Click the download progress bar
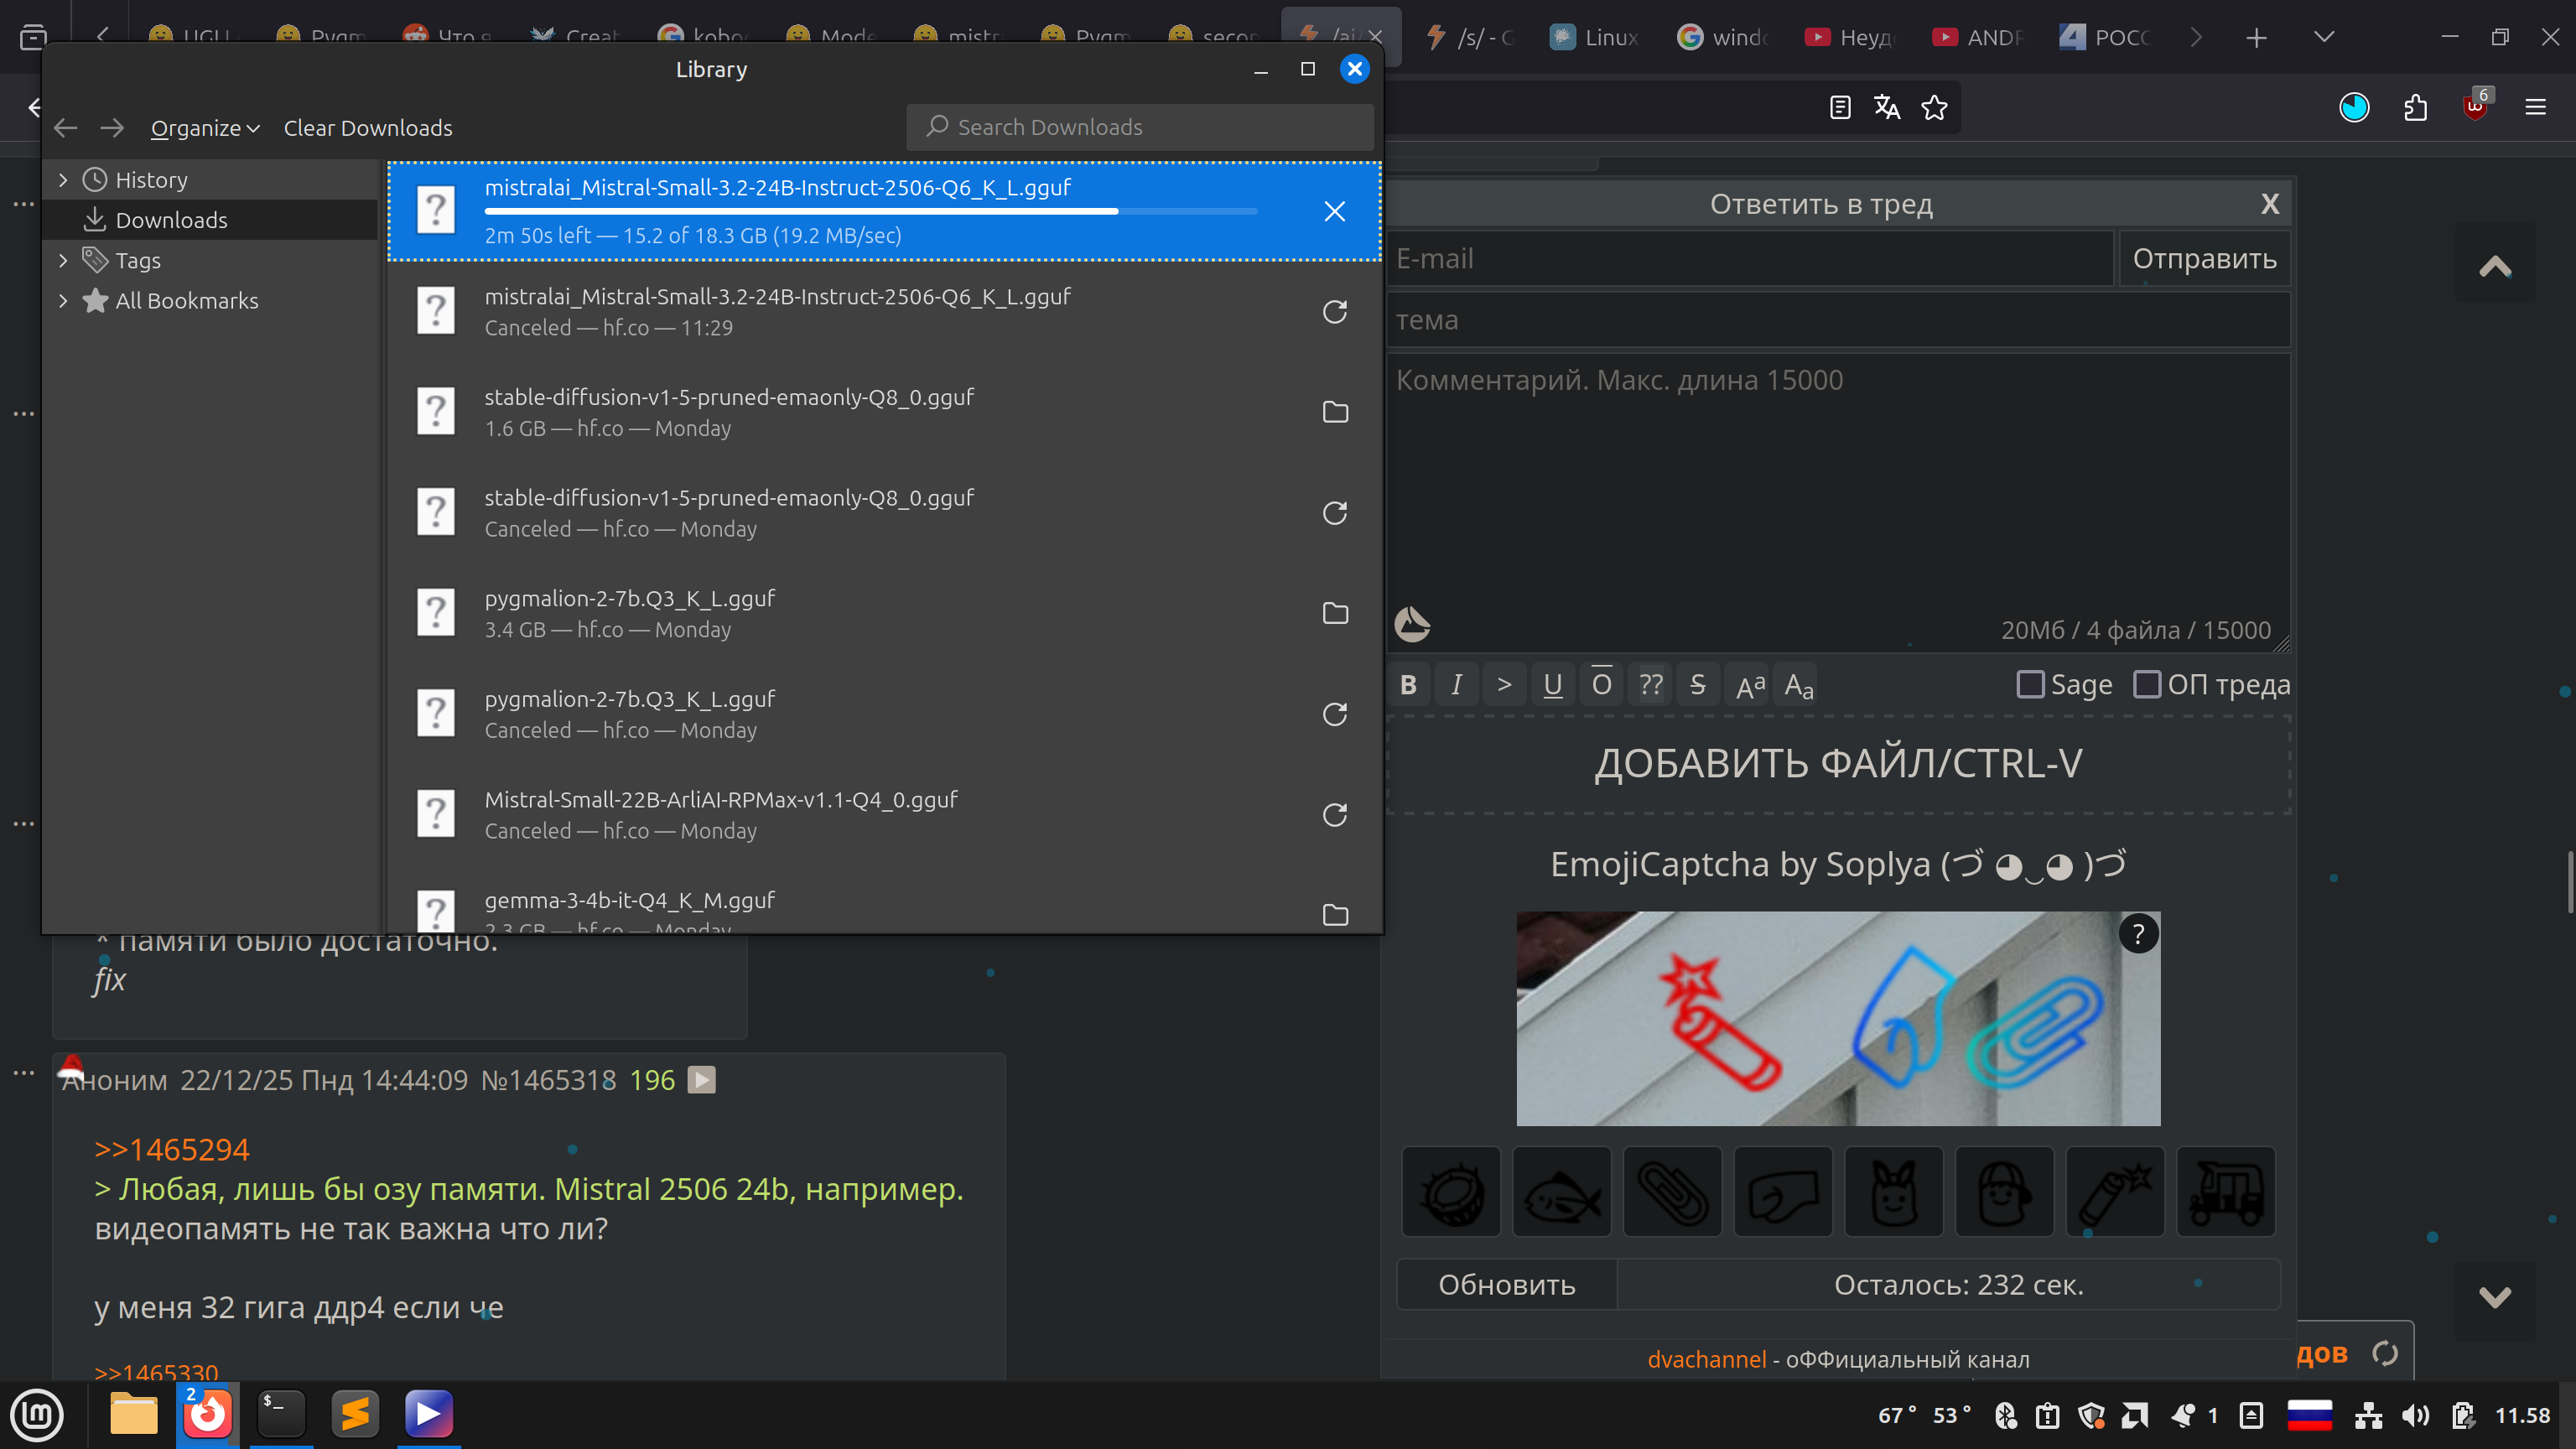Image resolution: width=2576 pixels, height=1449 pixels. coord(870,212)
